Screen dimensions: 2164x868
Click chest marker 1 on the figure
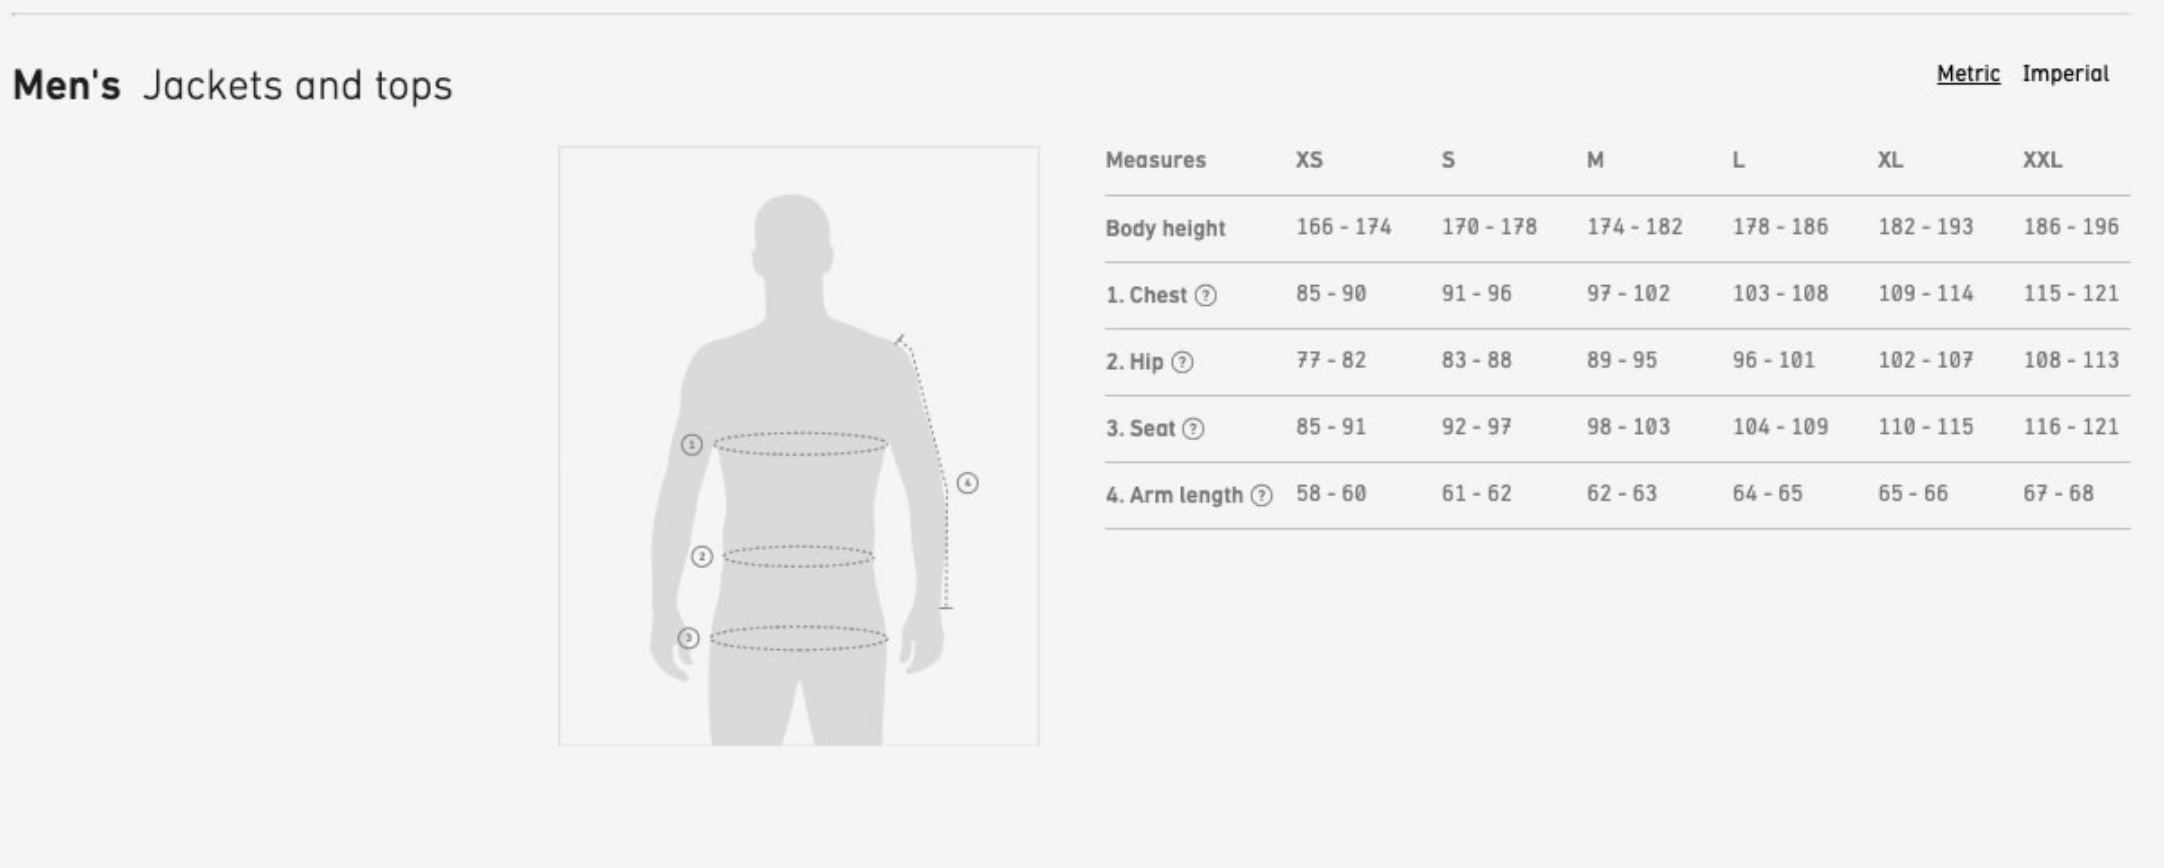pos(691,444)
